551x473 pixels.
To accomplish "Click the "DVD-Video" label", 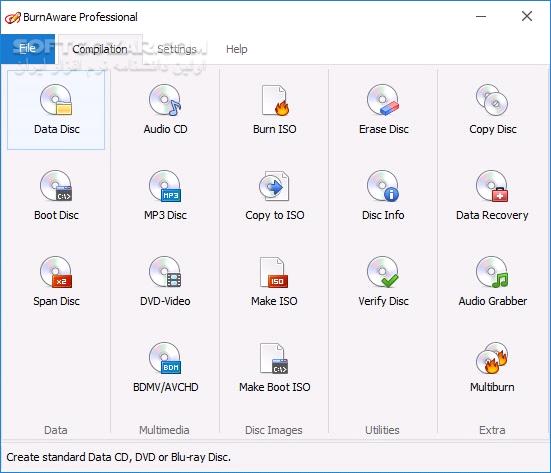I will pos(165,301).
